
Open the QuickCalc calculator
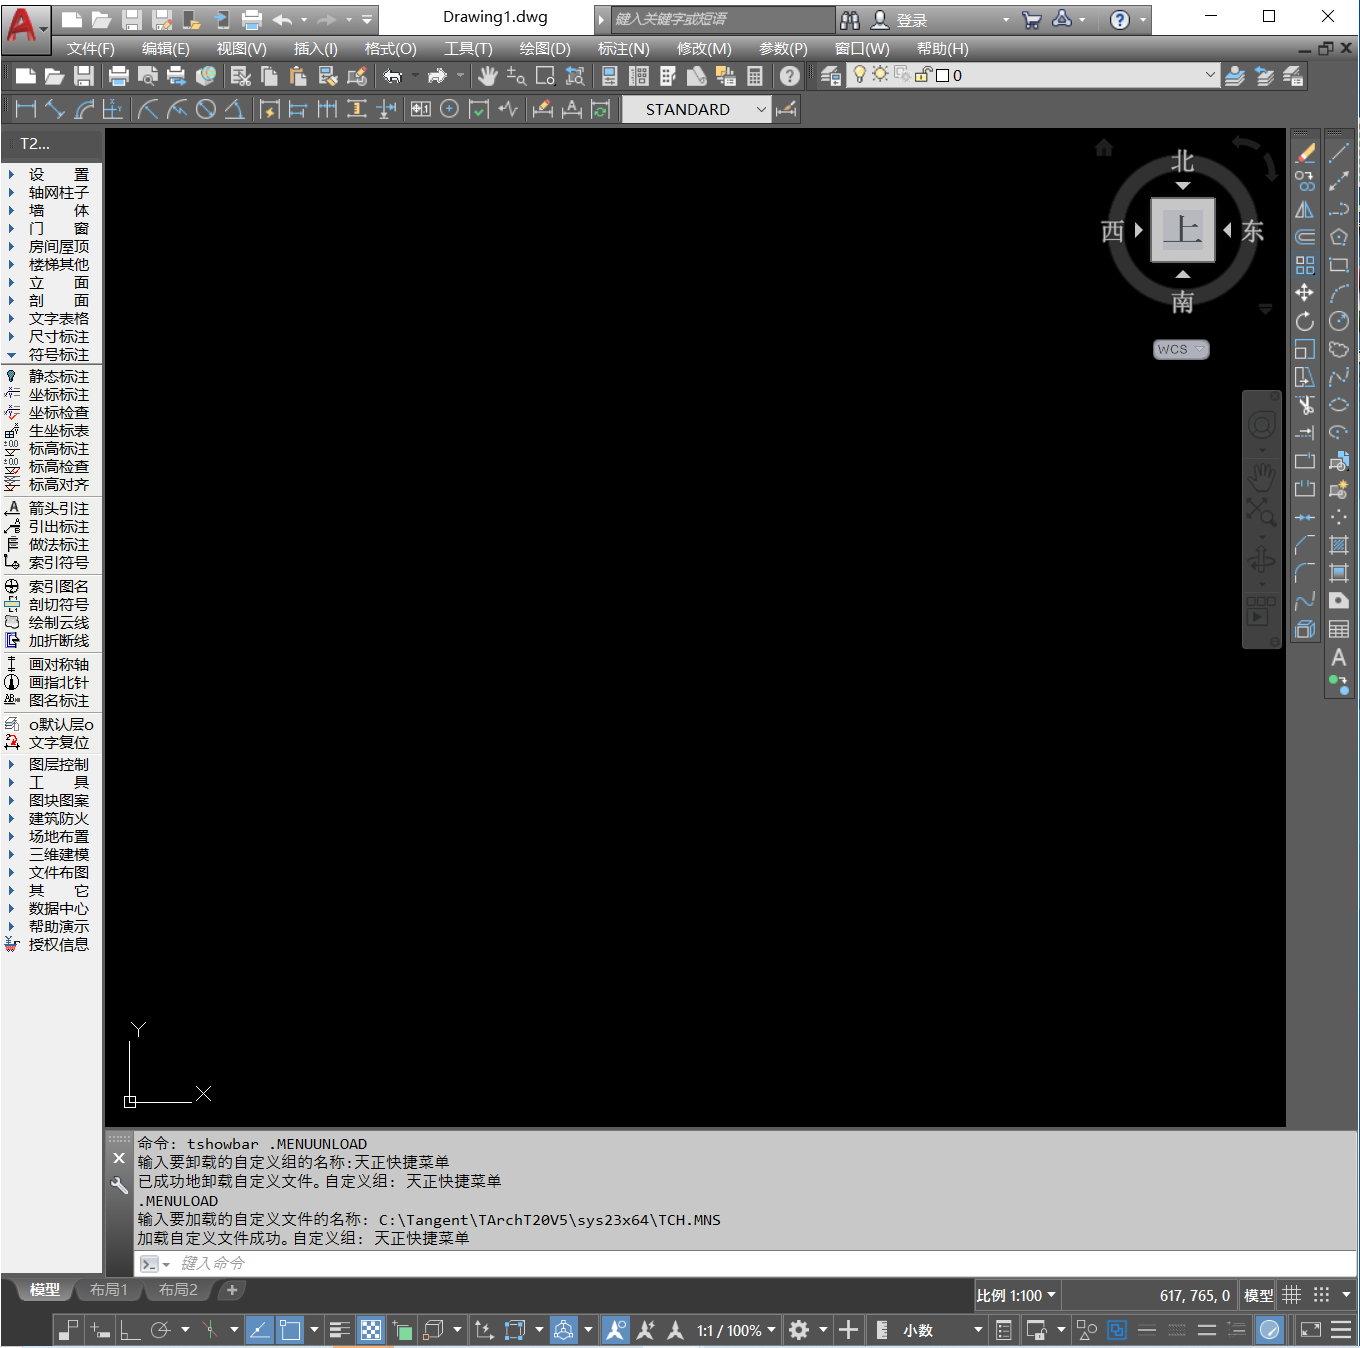point(755,76)
